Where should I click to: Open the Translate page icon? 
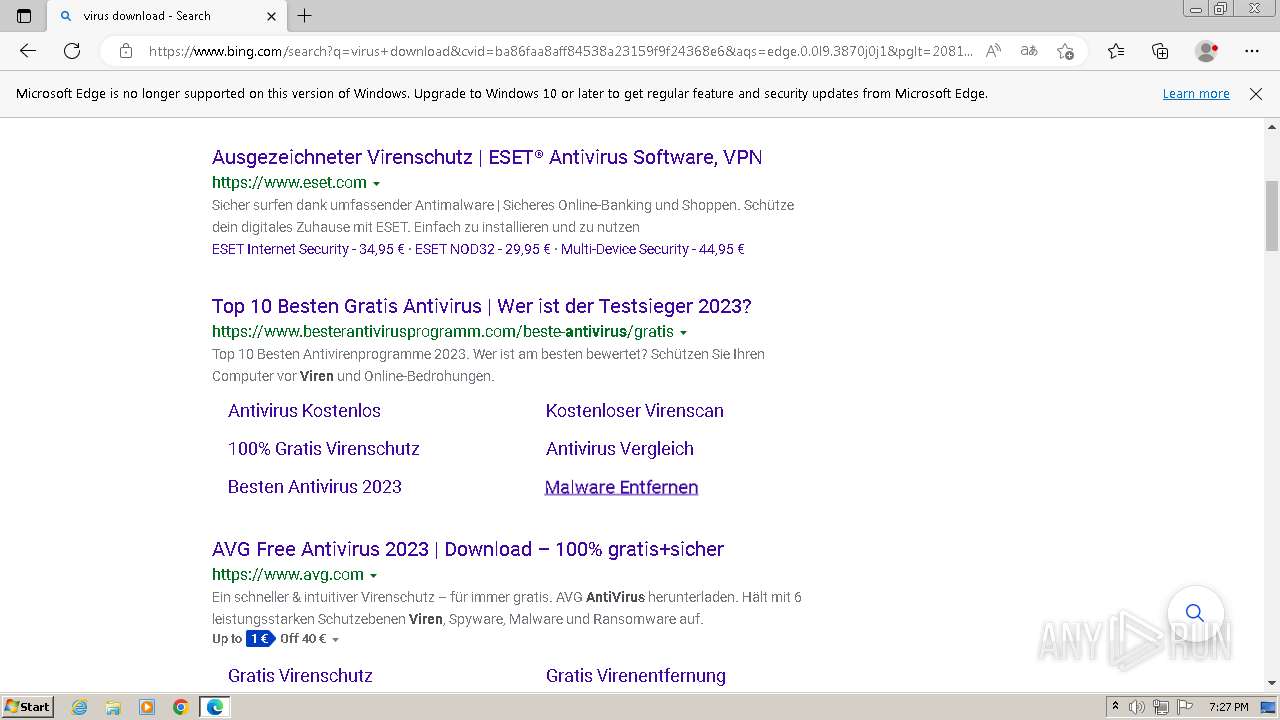click(1029, 51)
